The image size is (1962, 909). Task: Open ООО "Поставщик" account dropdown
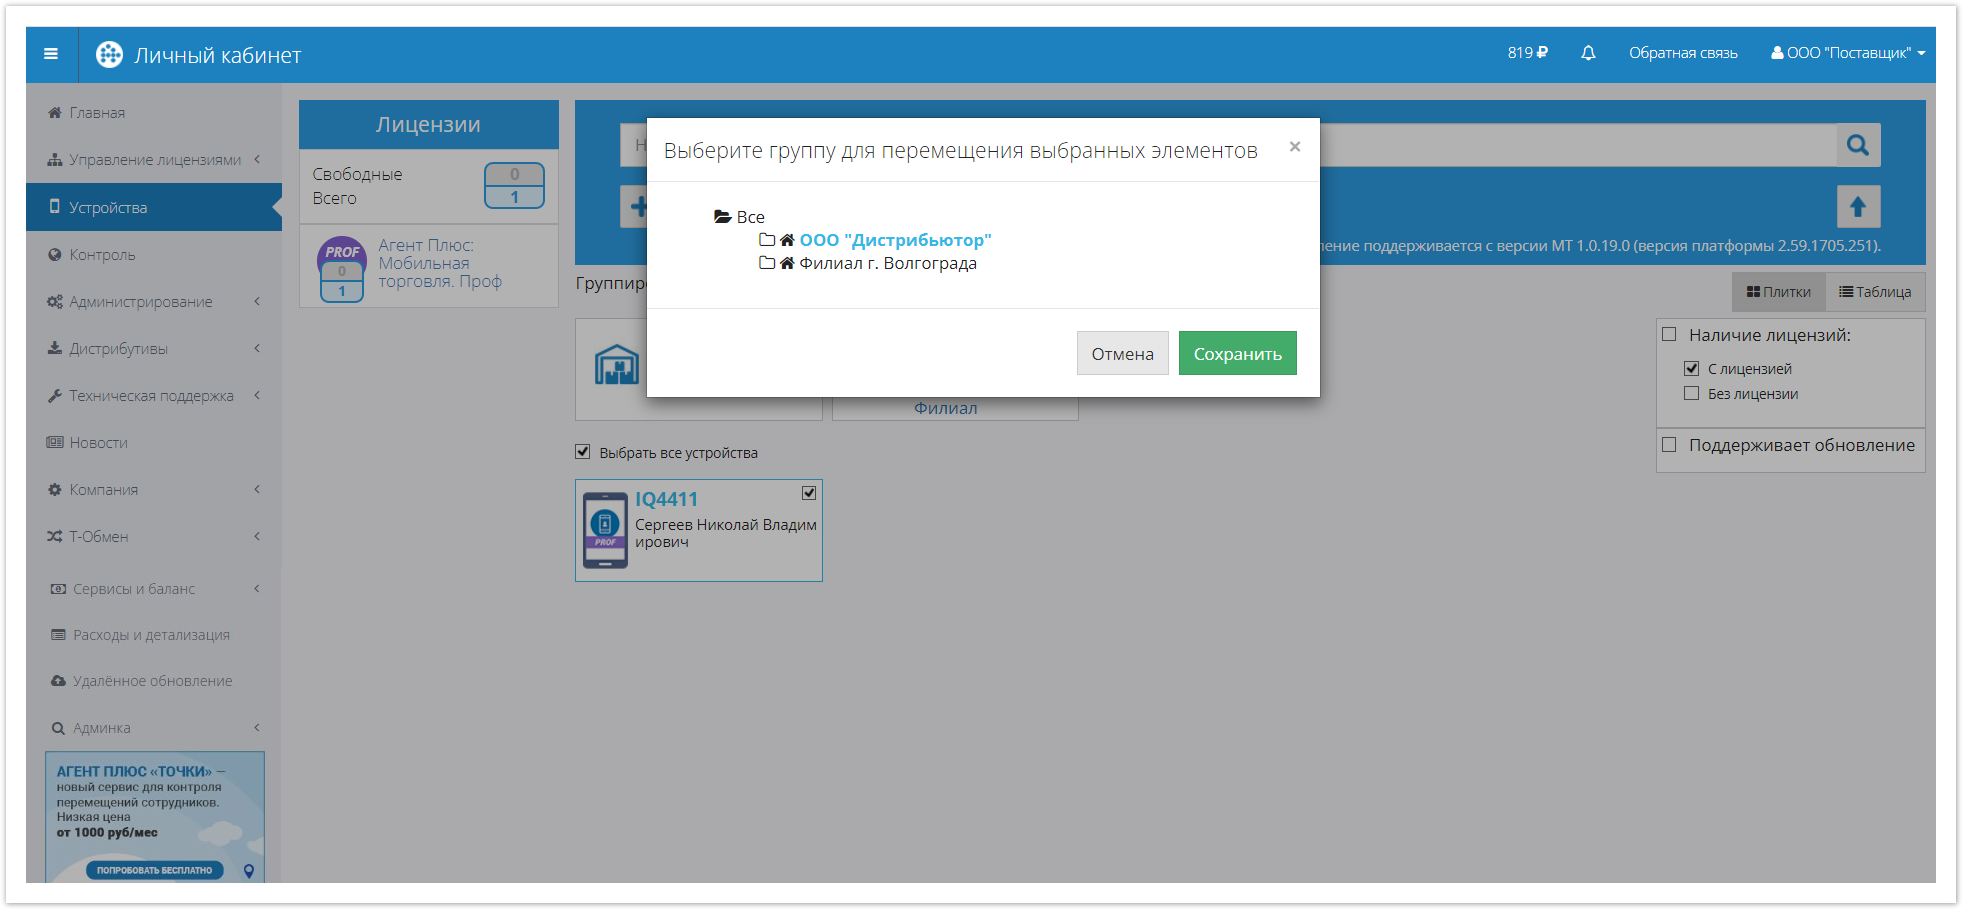coord(1848,53)
